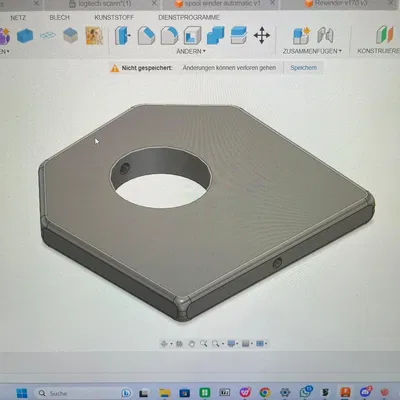
Task: Activate the Look At navigation tool
Action: (179, 344)
